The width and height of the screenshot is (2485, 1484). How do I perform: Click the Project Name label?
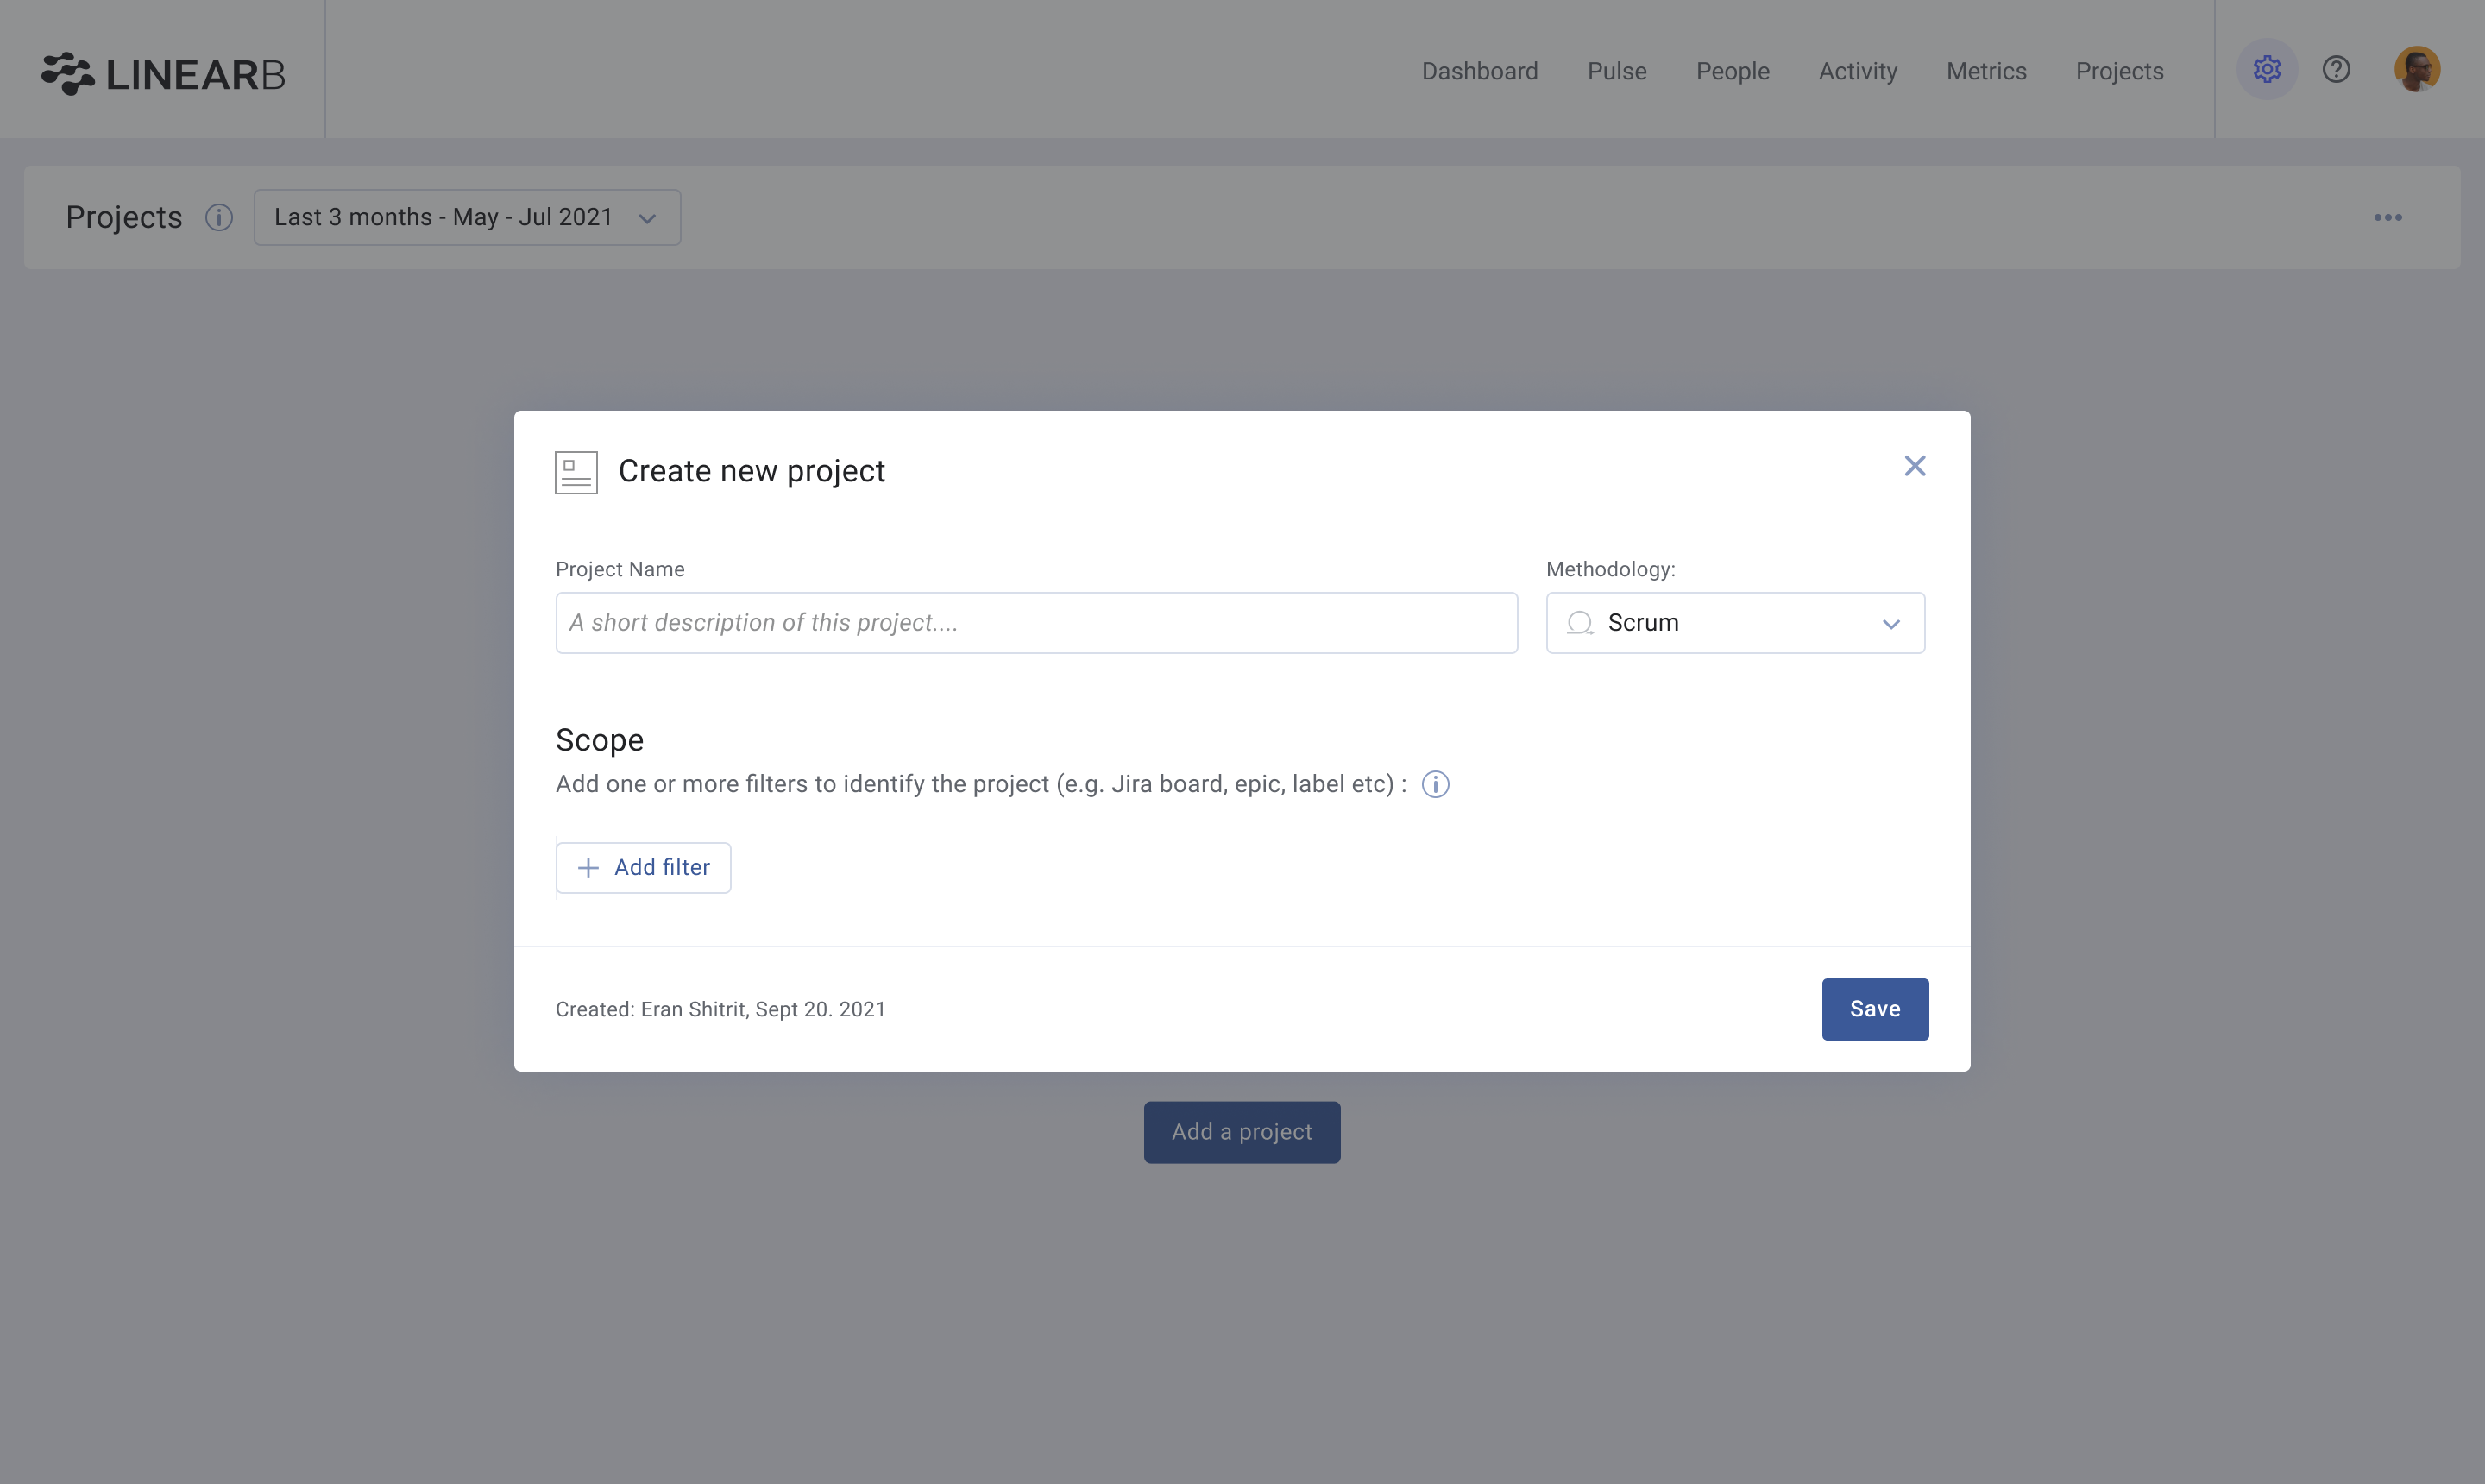click(620, 569)
